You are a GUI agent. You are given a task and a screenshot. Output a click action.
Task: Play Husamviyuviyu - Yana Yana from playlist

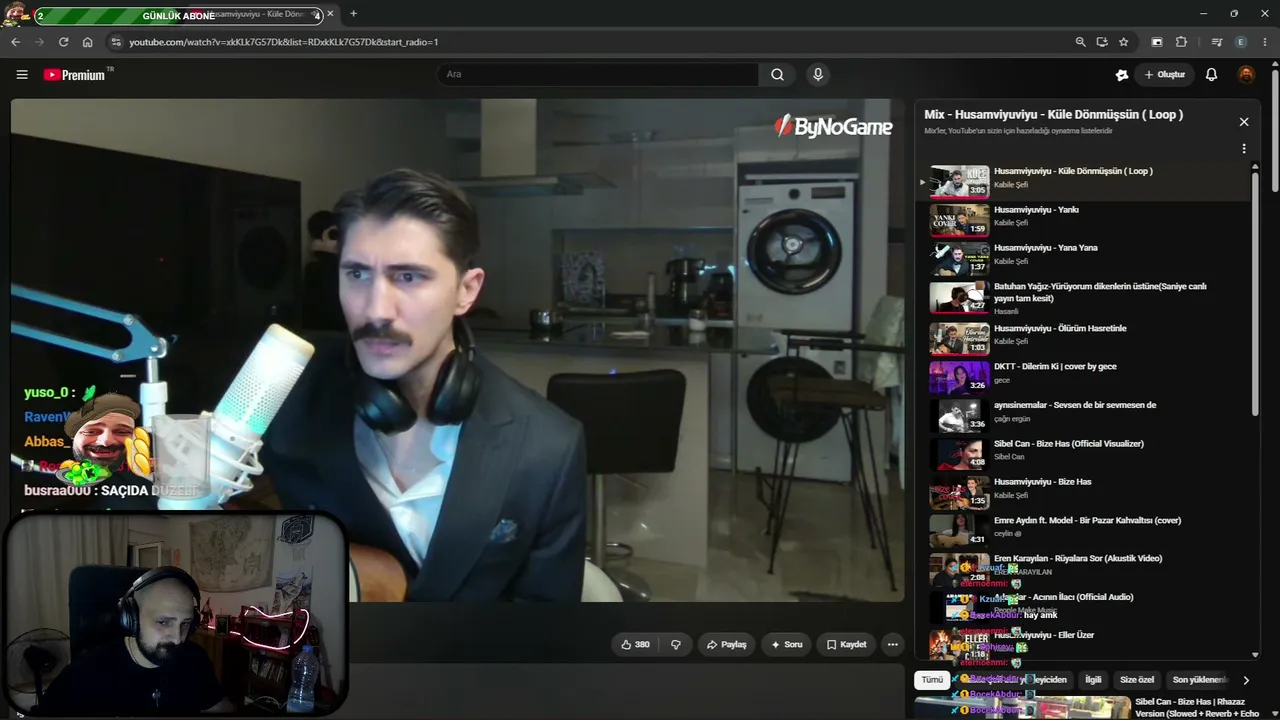tap(1084, 258)
